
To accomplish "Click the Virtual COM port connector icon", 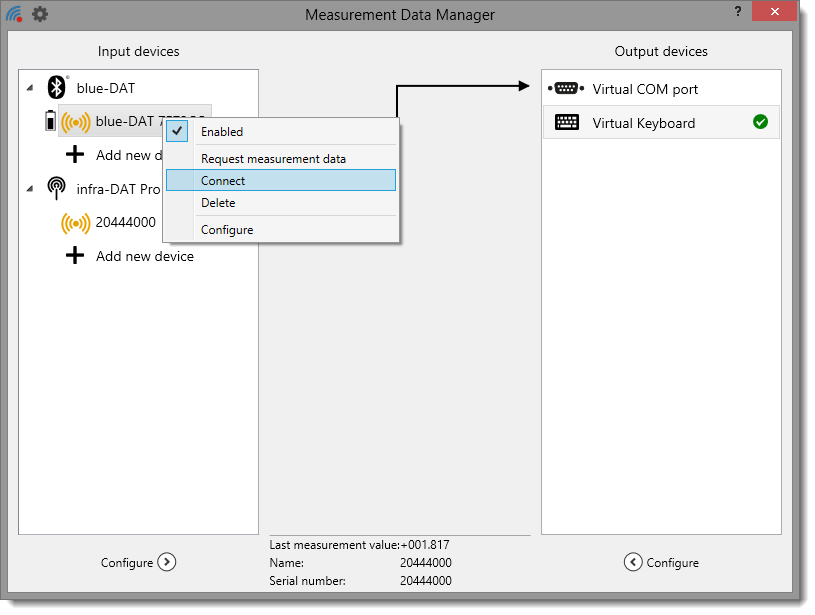I will tap(566, 89).
